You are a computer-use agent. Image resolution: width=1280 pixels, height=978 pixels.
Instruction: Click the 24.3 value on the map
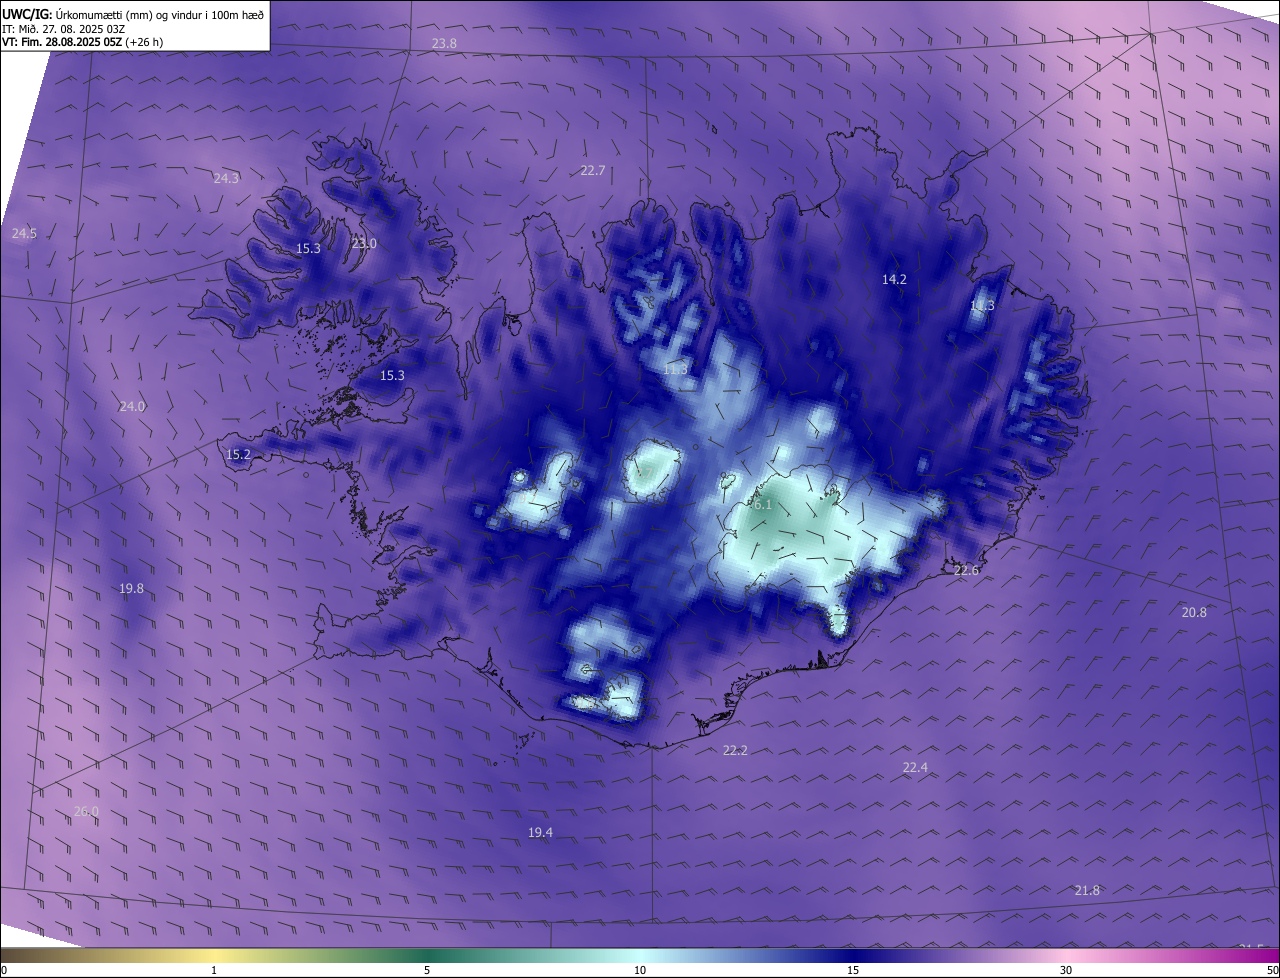point(226,178)
